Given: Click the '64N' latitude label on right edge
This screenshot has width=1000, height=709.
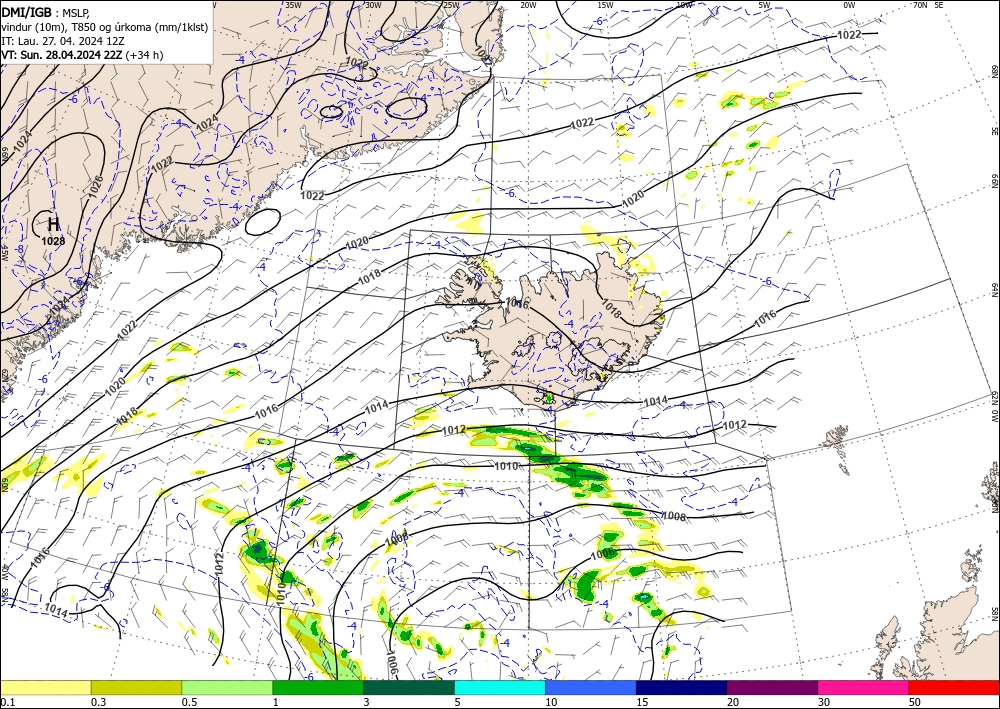Looking at the screenshot, I should click(x=994, y=289).
